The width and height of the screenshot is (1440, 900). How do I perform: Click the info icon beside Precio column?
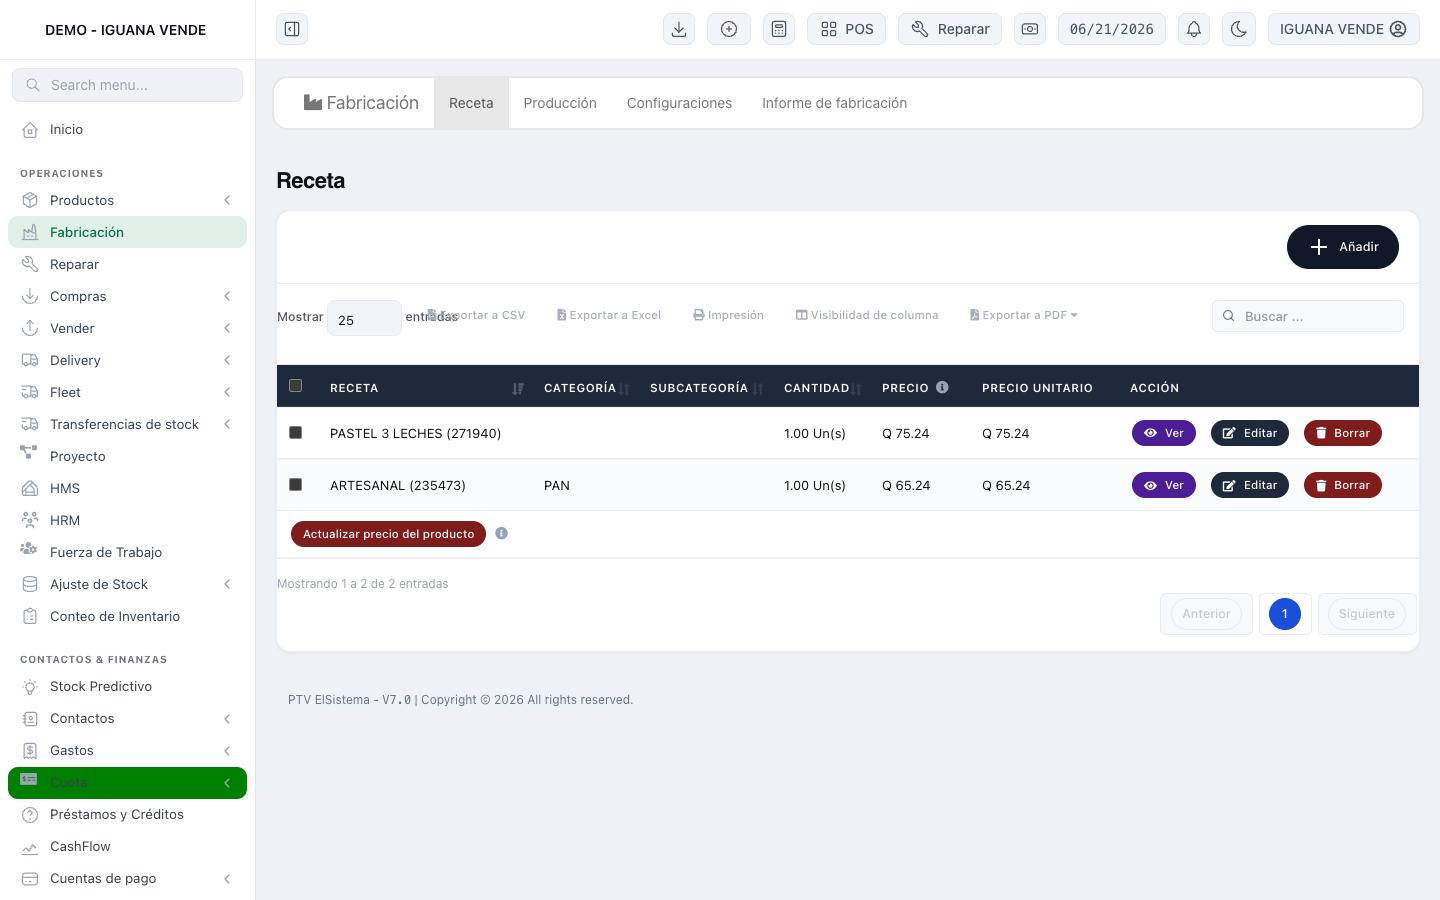pos(942,387)
